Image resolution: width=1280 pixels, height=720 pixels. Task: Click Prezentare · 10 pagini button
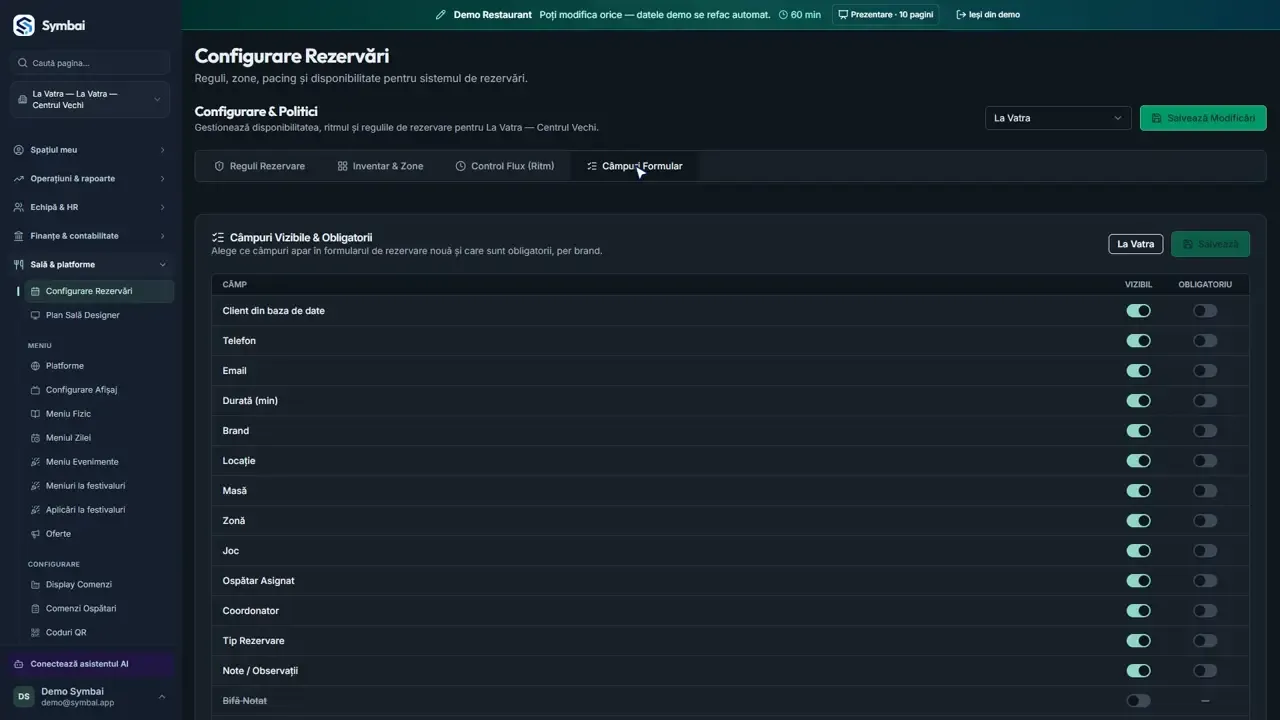click(885, 15)
